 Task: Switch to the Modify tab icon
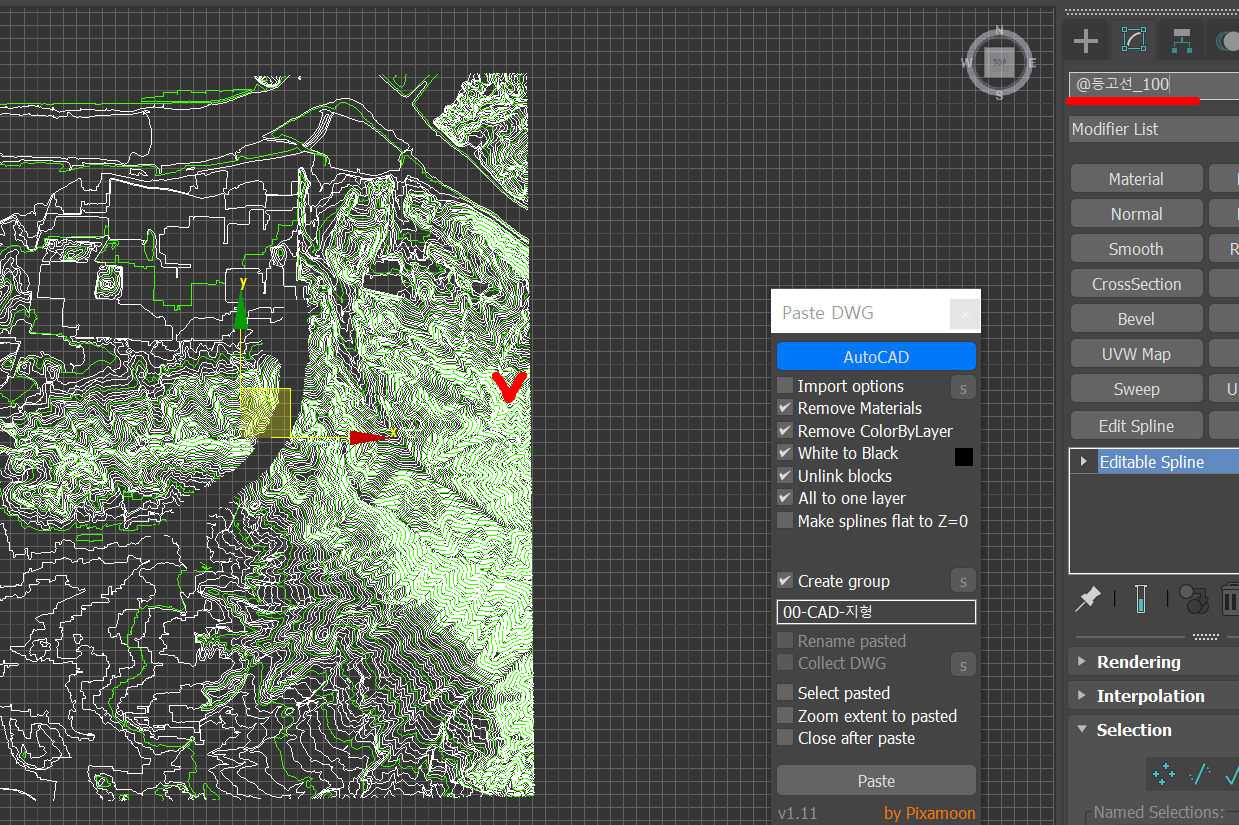1134,41
